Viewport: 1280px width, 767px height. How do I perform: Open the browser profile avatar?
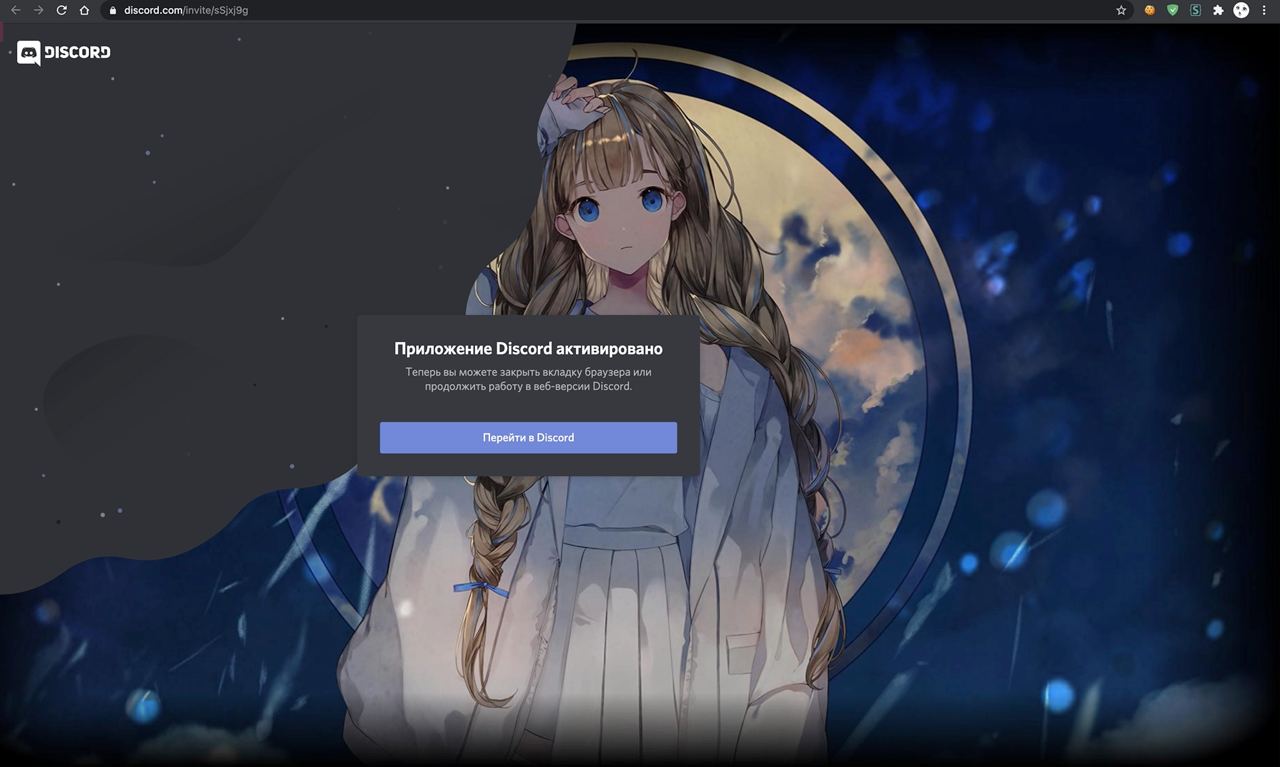1241,10
